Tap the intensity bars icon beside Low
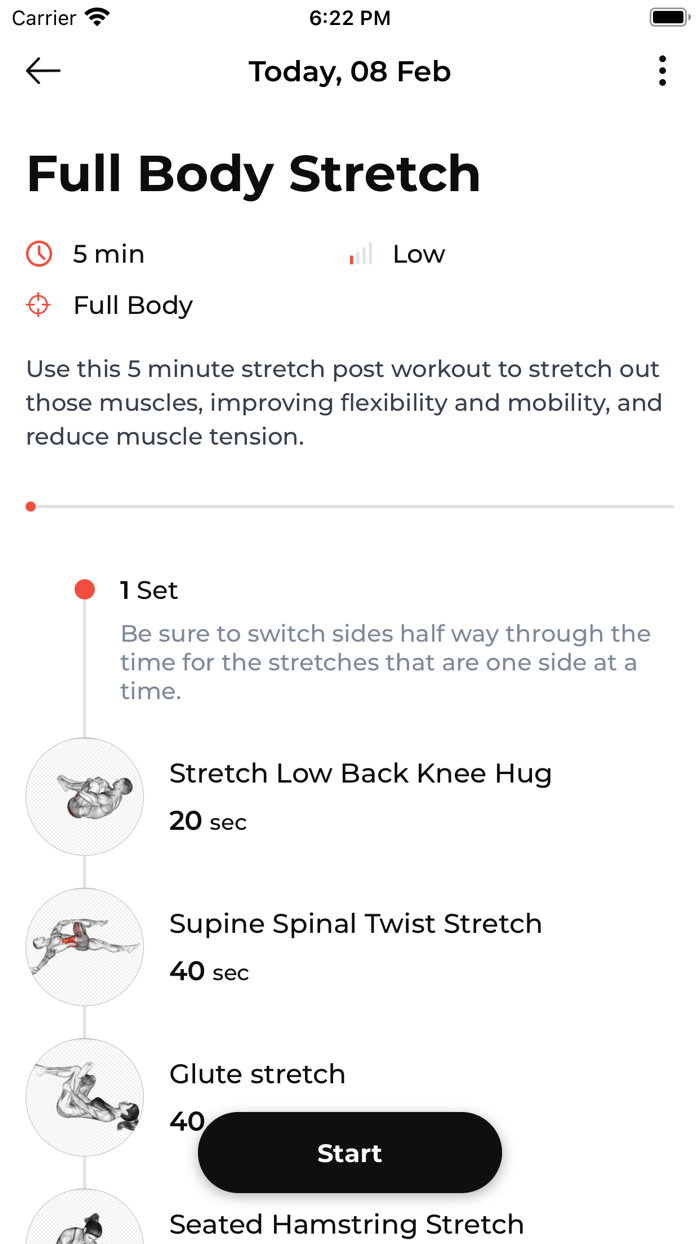This screenshot has width=700, height=1244. 359,254
